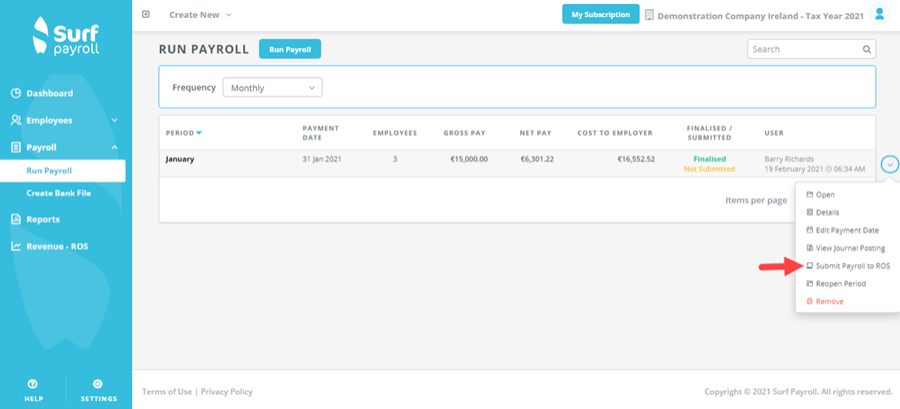Viewport: 900px width, 409px height.
Task: Click the Net Pay column header
Action: coord(536,133)
